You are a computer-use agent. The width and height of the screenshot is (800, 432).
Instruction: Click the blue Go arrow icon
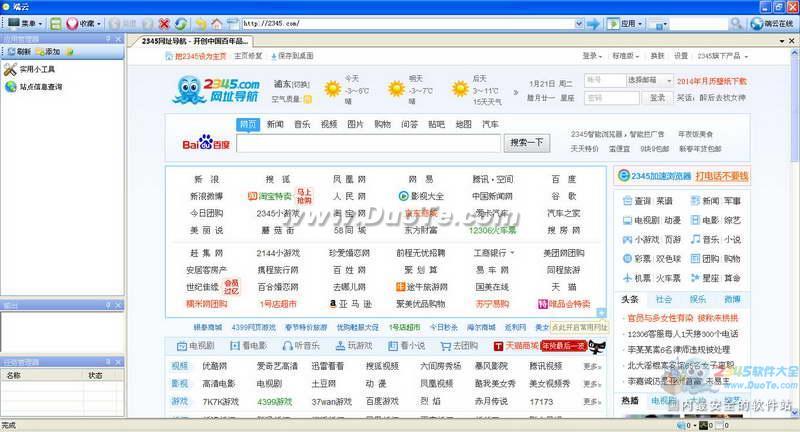click(x=593, y=23)
